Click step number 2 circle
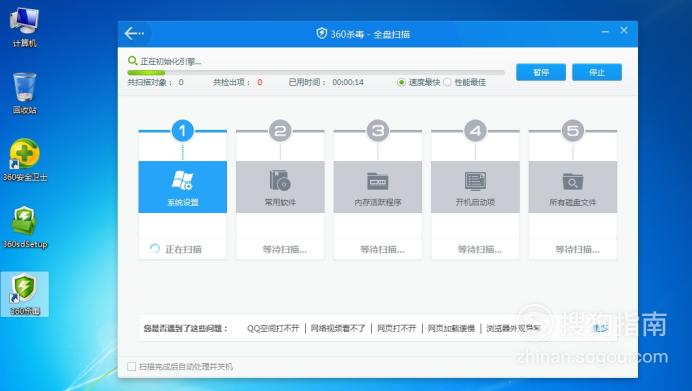This screenshot has height=391, width=692. [280, 131]
